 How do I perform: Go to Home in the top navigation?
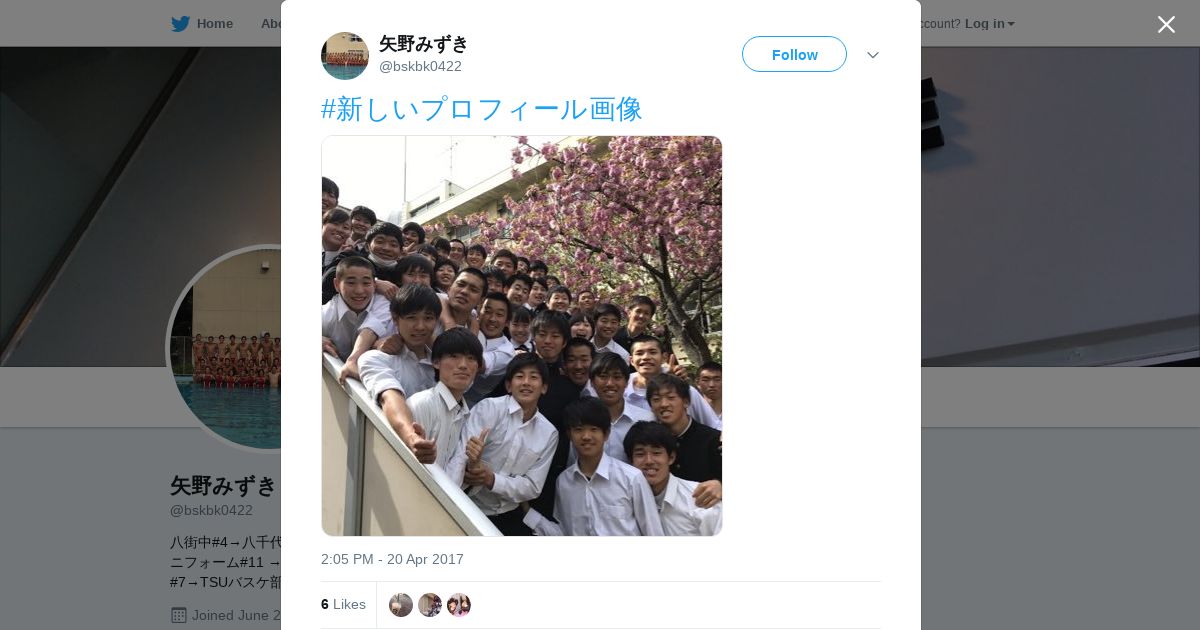214,23
